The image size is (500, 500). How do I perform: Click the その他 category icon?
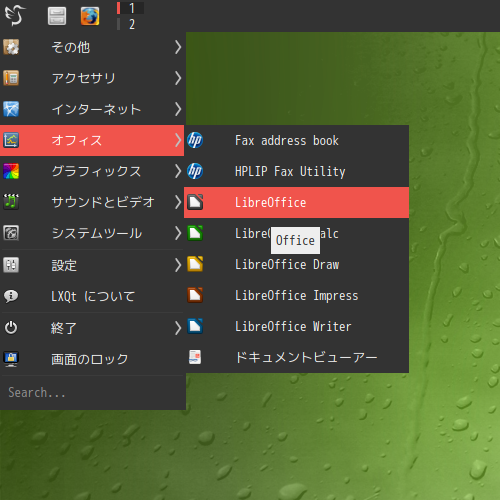point(11,47)
